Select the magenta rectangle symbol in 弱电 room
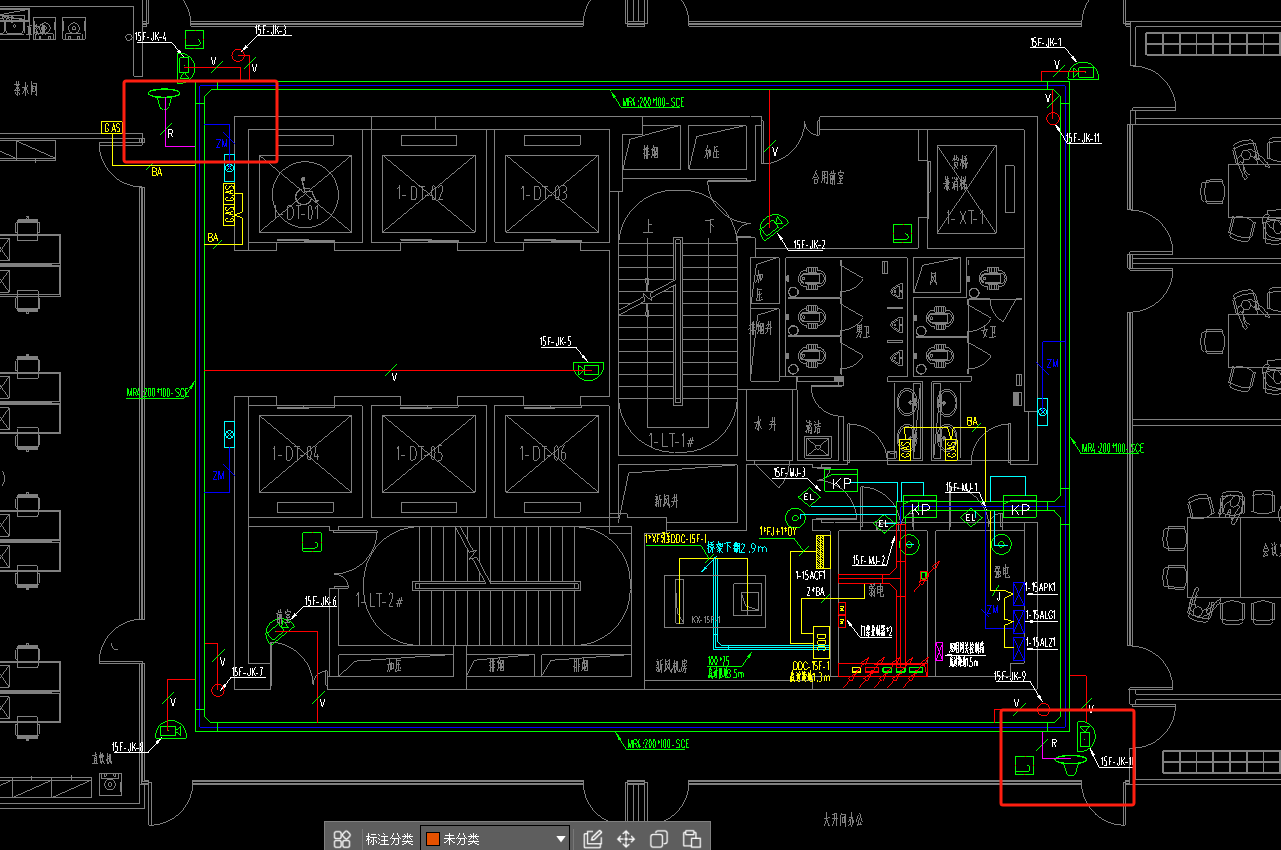This screenshot has height=850, width=1281. pyautogui.click(x=939, y=651)
